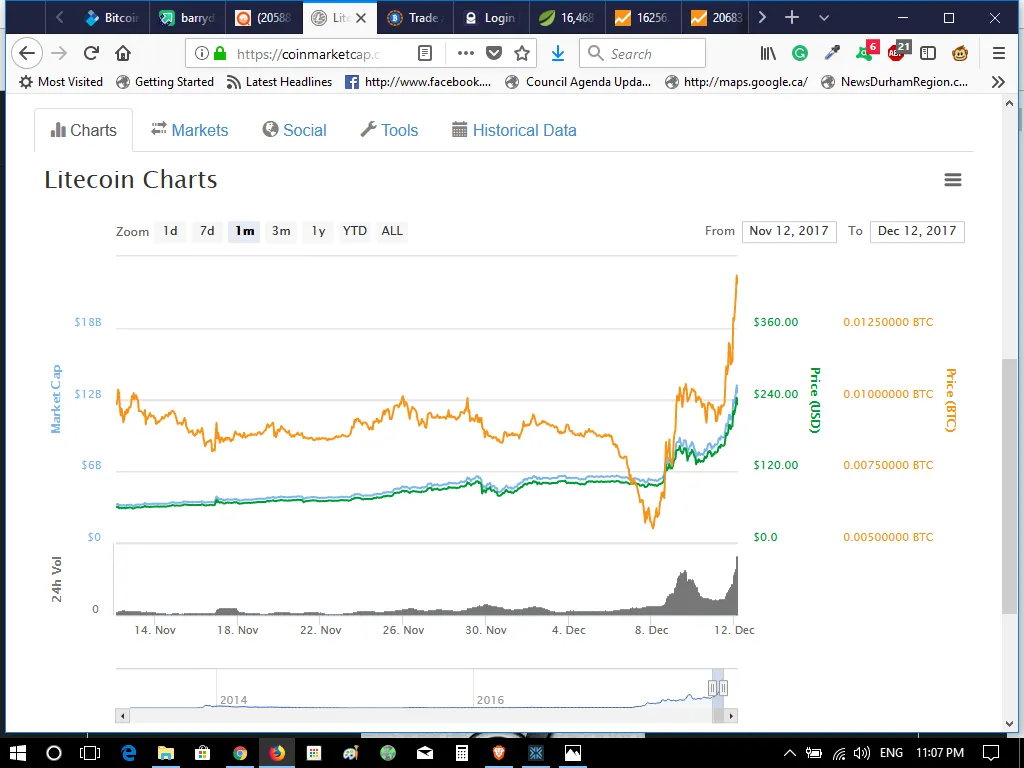Set chart zoom to 7d
Screen dimensions: 1024x768
click(207, 231)
